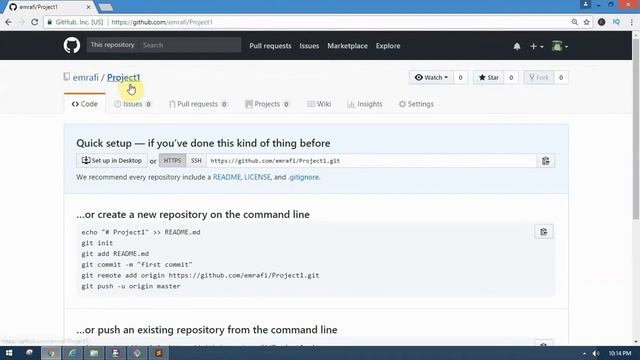The image size is (640, 360).
Task: Switch to the Code tab
Action: (x=84, y=104)
